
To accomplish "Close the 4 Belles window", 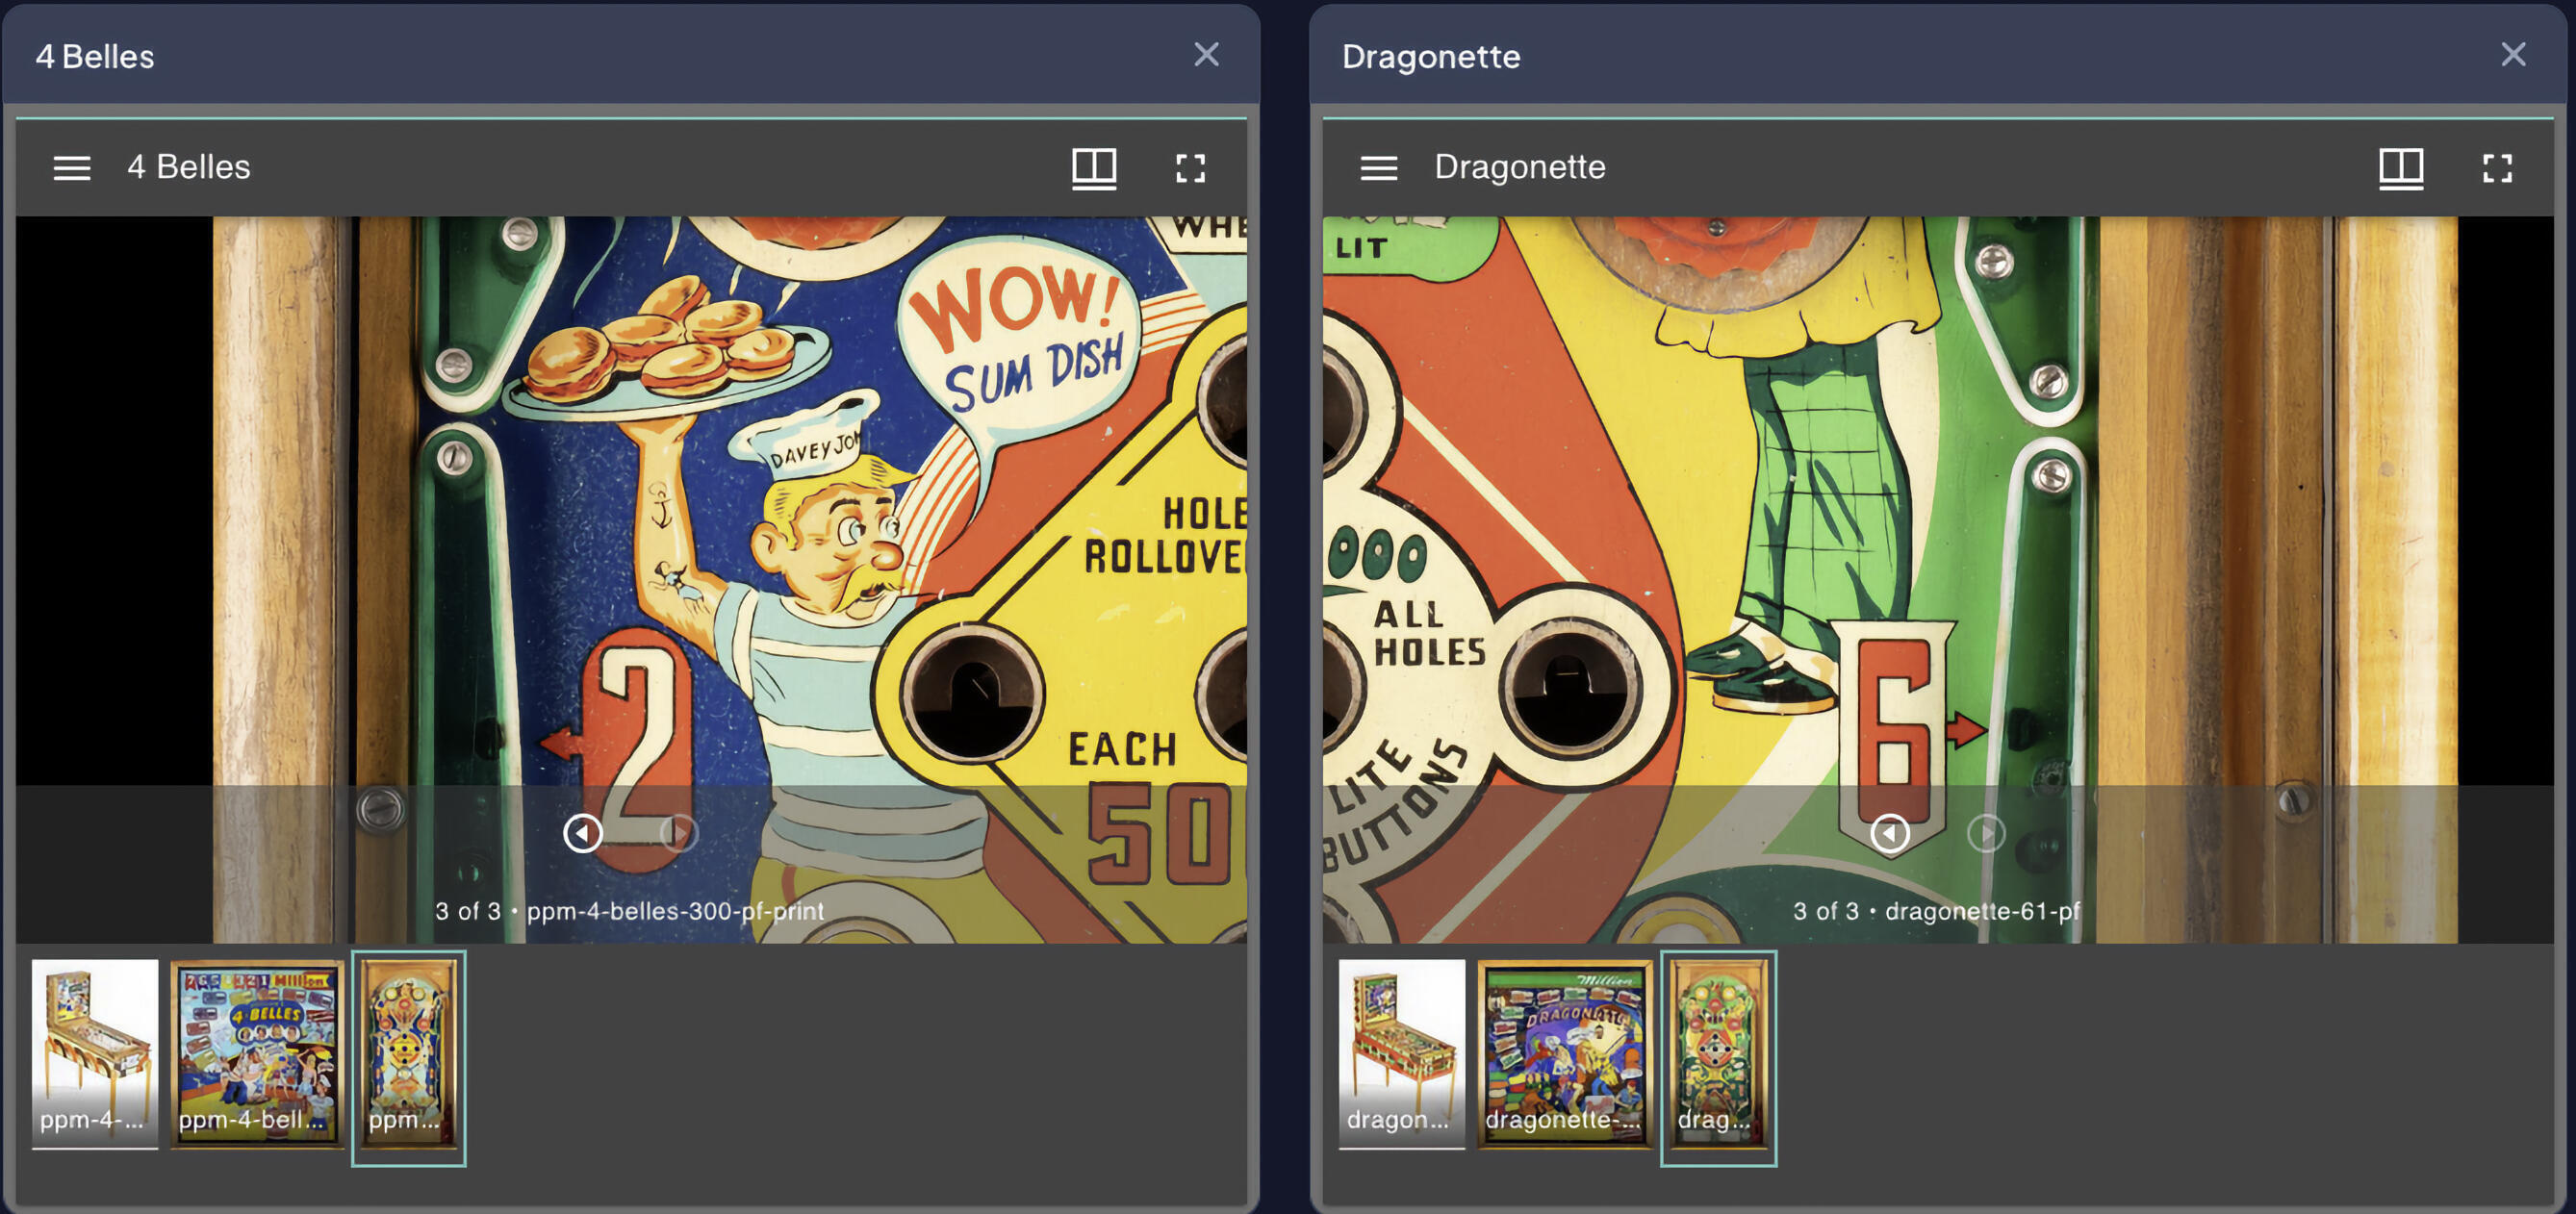I will click(x=1206, y=55).
